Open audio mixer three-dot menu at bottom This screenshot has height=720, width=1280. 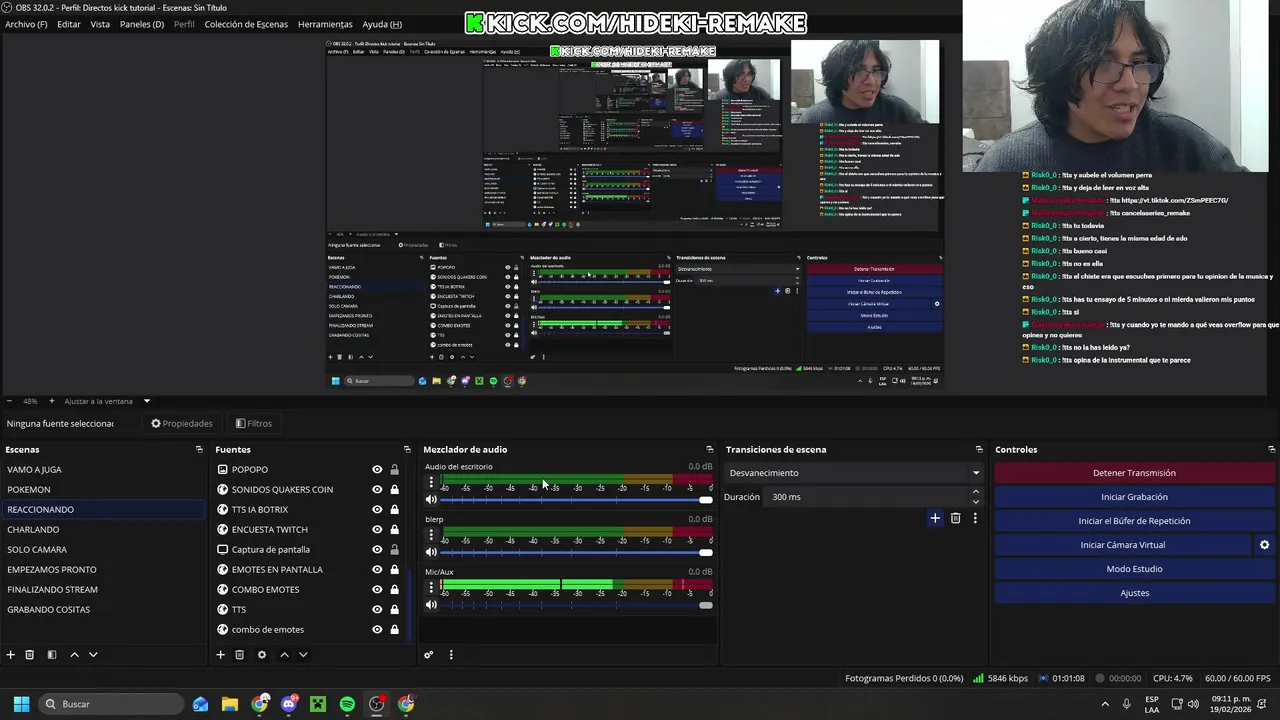click(451, 655)
